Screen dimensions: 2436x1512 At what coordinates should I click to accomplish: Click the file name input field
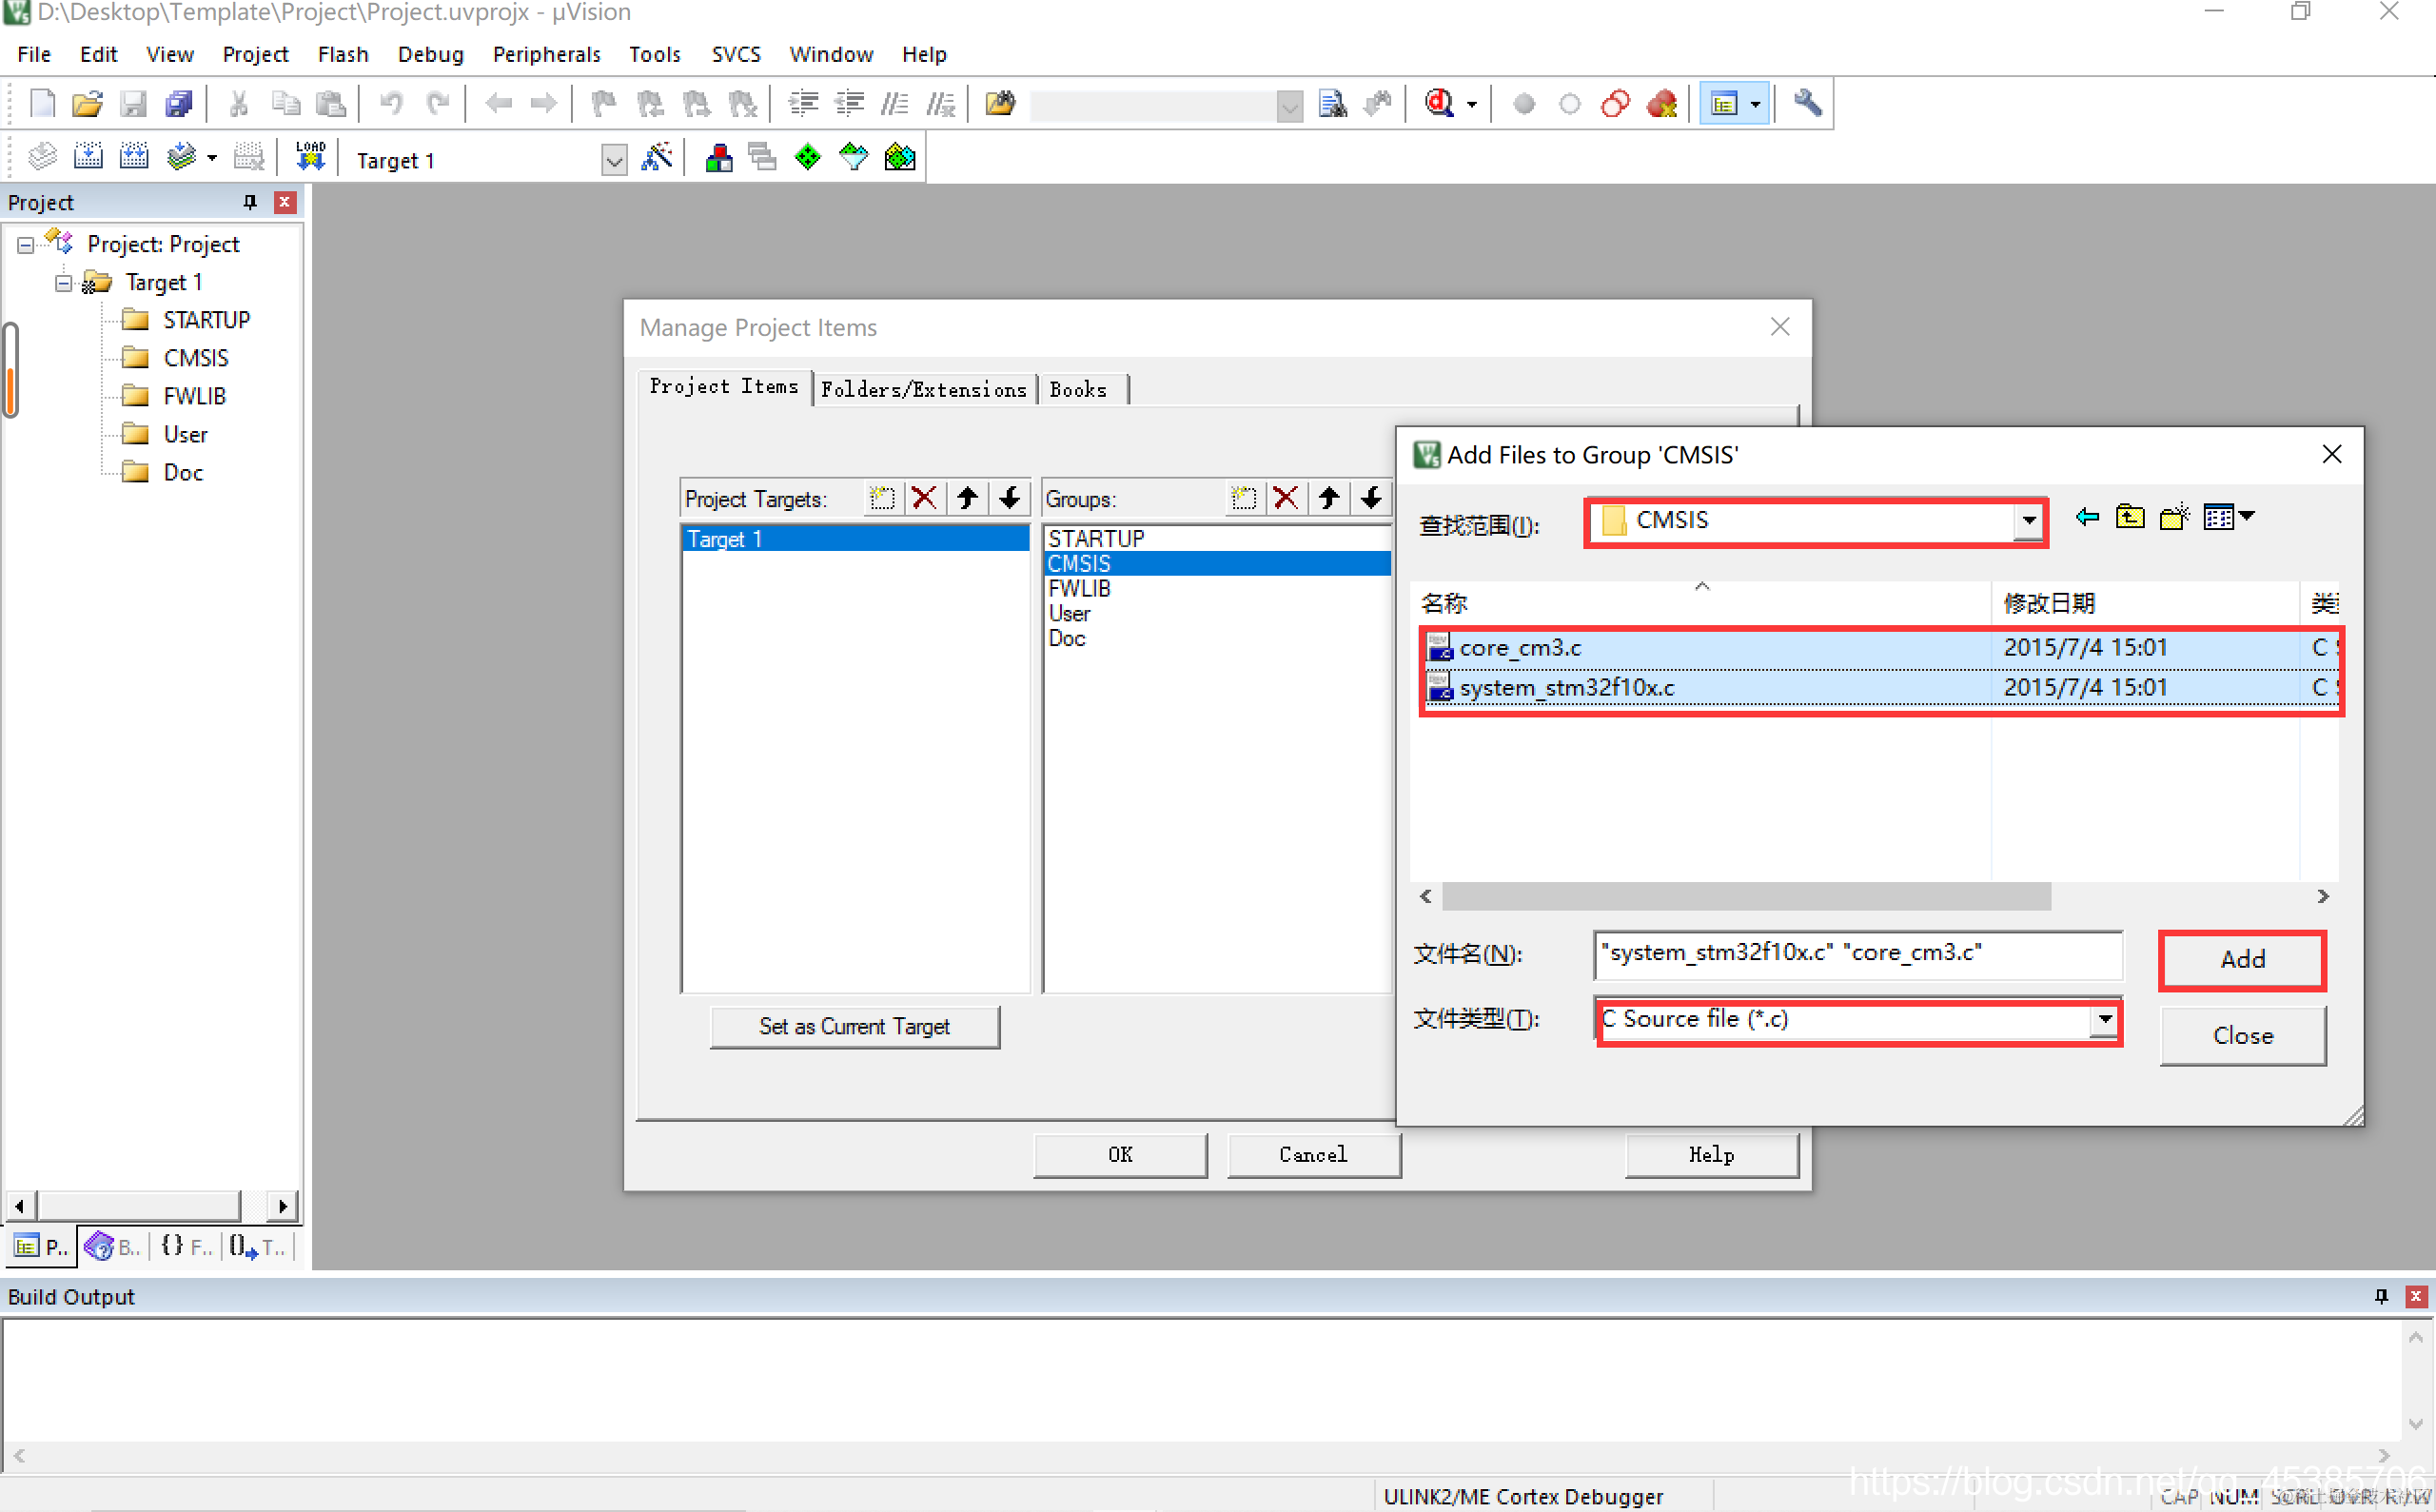click(x=1856, y=953)
